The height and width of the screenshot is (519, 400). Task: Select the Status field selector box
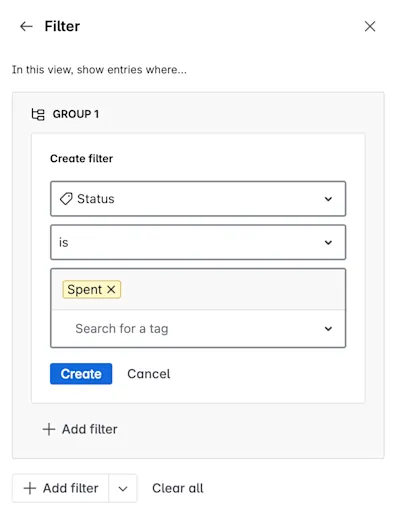[198, 199]
